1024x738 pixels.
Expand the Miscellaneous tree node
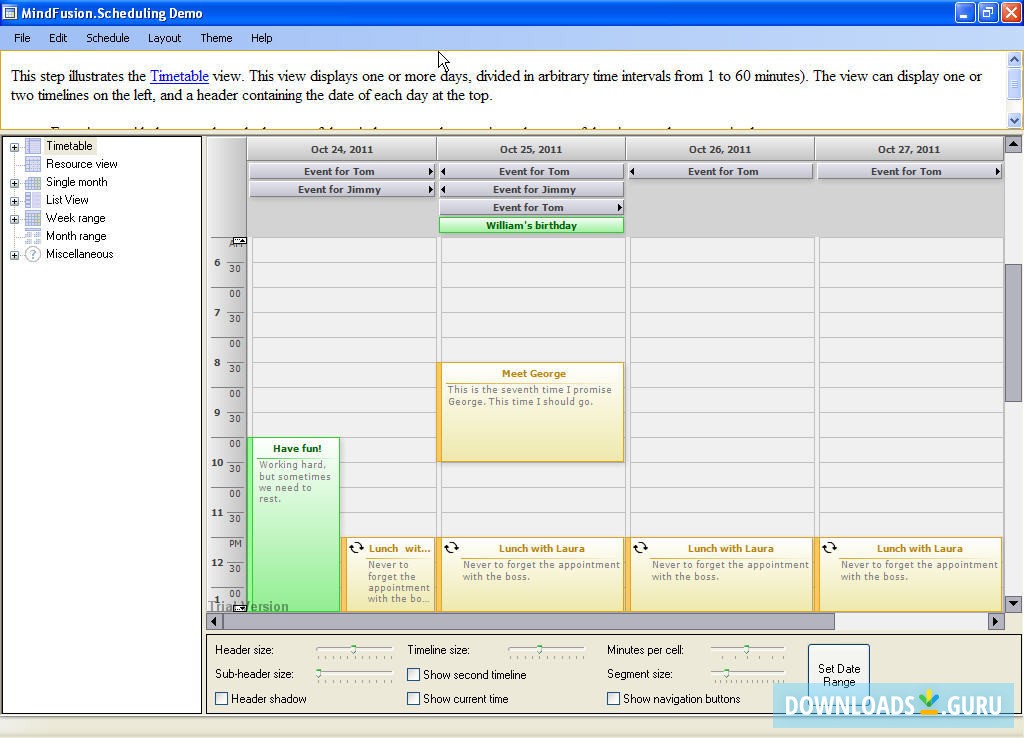[x=14, y=253]
